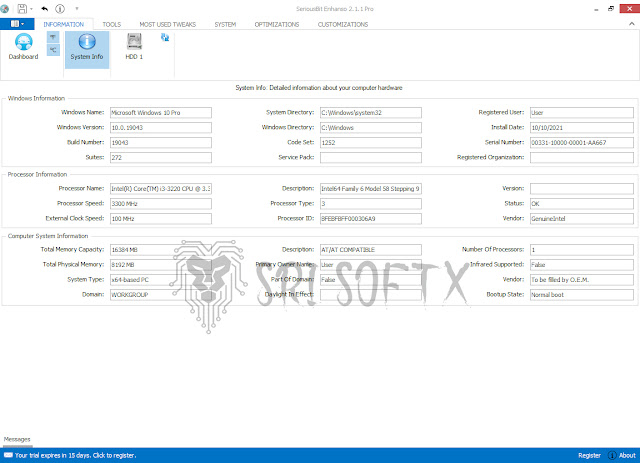Click the Domain field showing WORKGROUP

pos(161,295)
